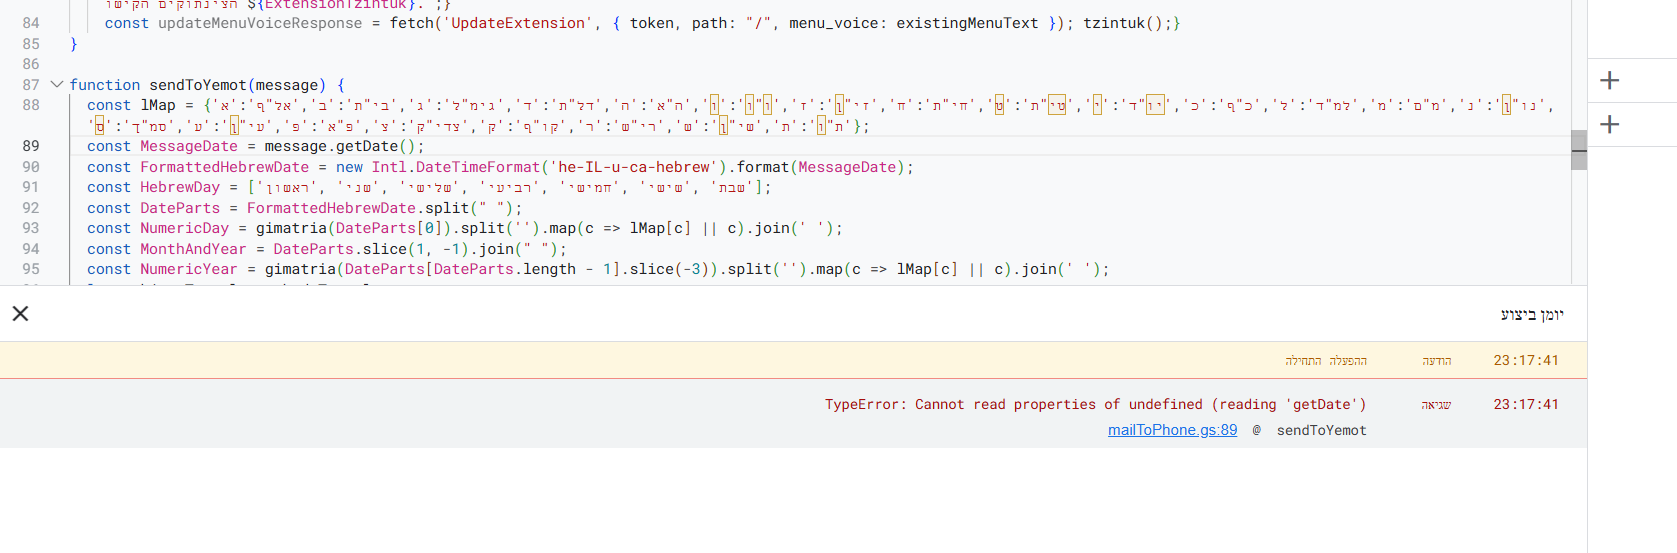Click the editor vertical scrollbar thumb
The height and width of the screenshot is (553, 1677).
tap(1579, 150)
